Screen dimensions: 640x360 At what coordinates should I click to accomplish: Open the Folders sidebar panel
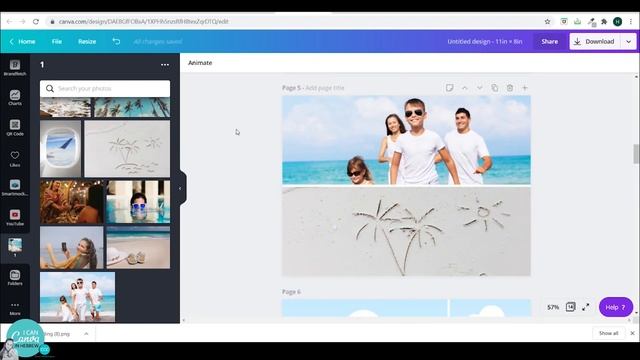tap(15, 278)
